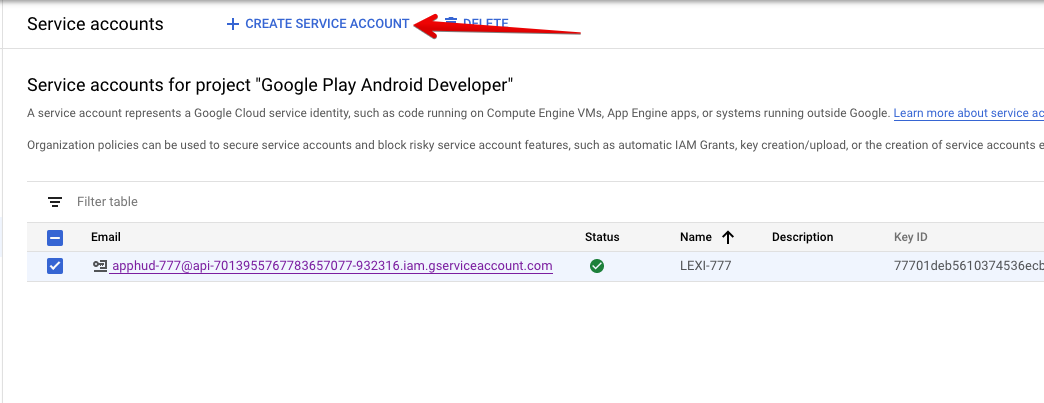Viewport: 1044px width, 403px height.
Task: Click the Key ID column header
Action: click(910, 237)
